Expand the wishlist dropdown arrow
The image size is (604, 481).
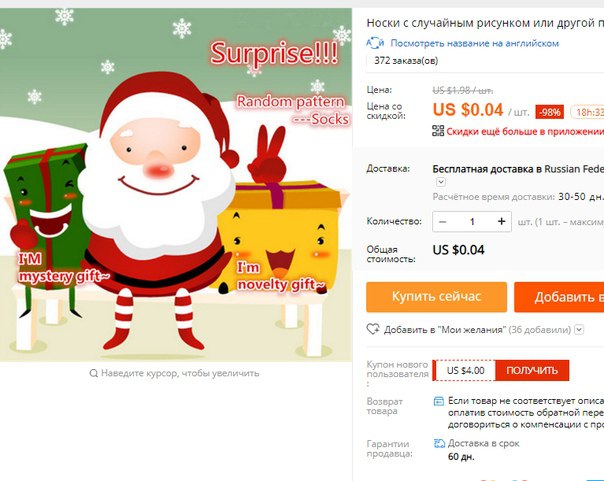[x=579, y=330]
